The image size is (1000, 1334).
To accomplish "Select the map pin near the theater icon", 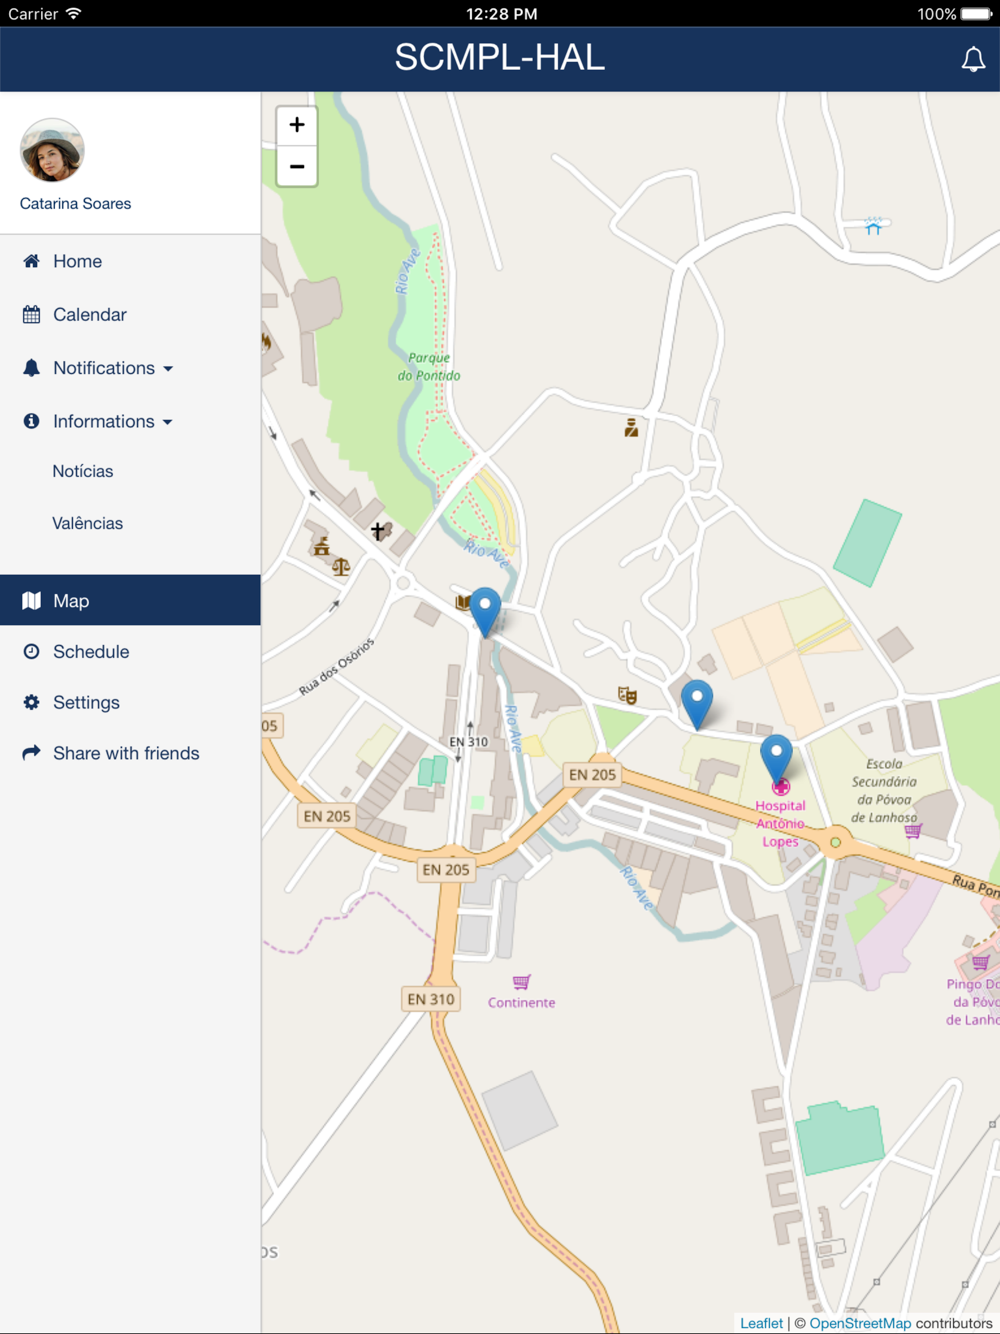I will pyautogui.click(x=697, y=704).
